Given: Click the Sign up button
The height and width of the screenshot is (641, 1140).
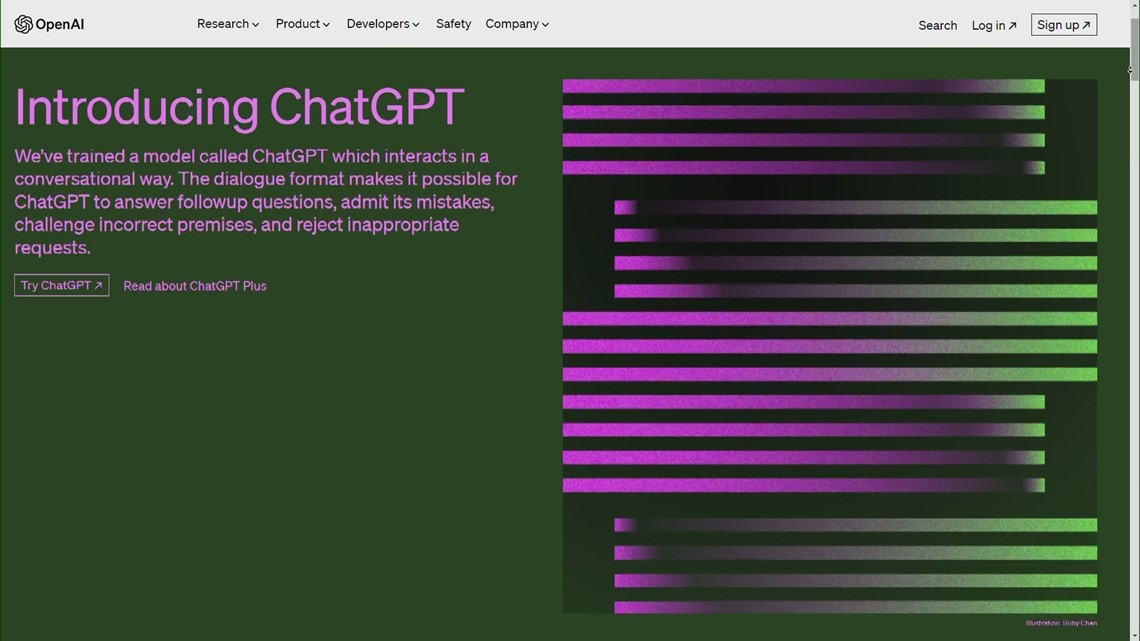Looking at the screenshot, I should tap(1064, 25).
